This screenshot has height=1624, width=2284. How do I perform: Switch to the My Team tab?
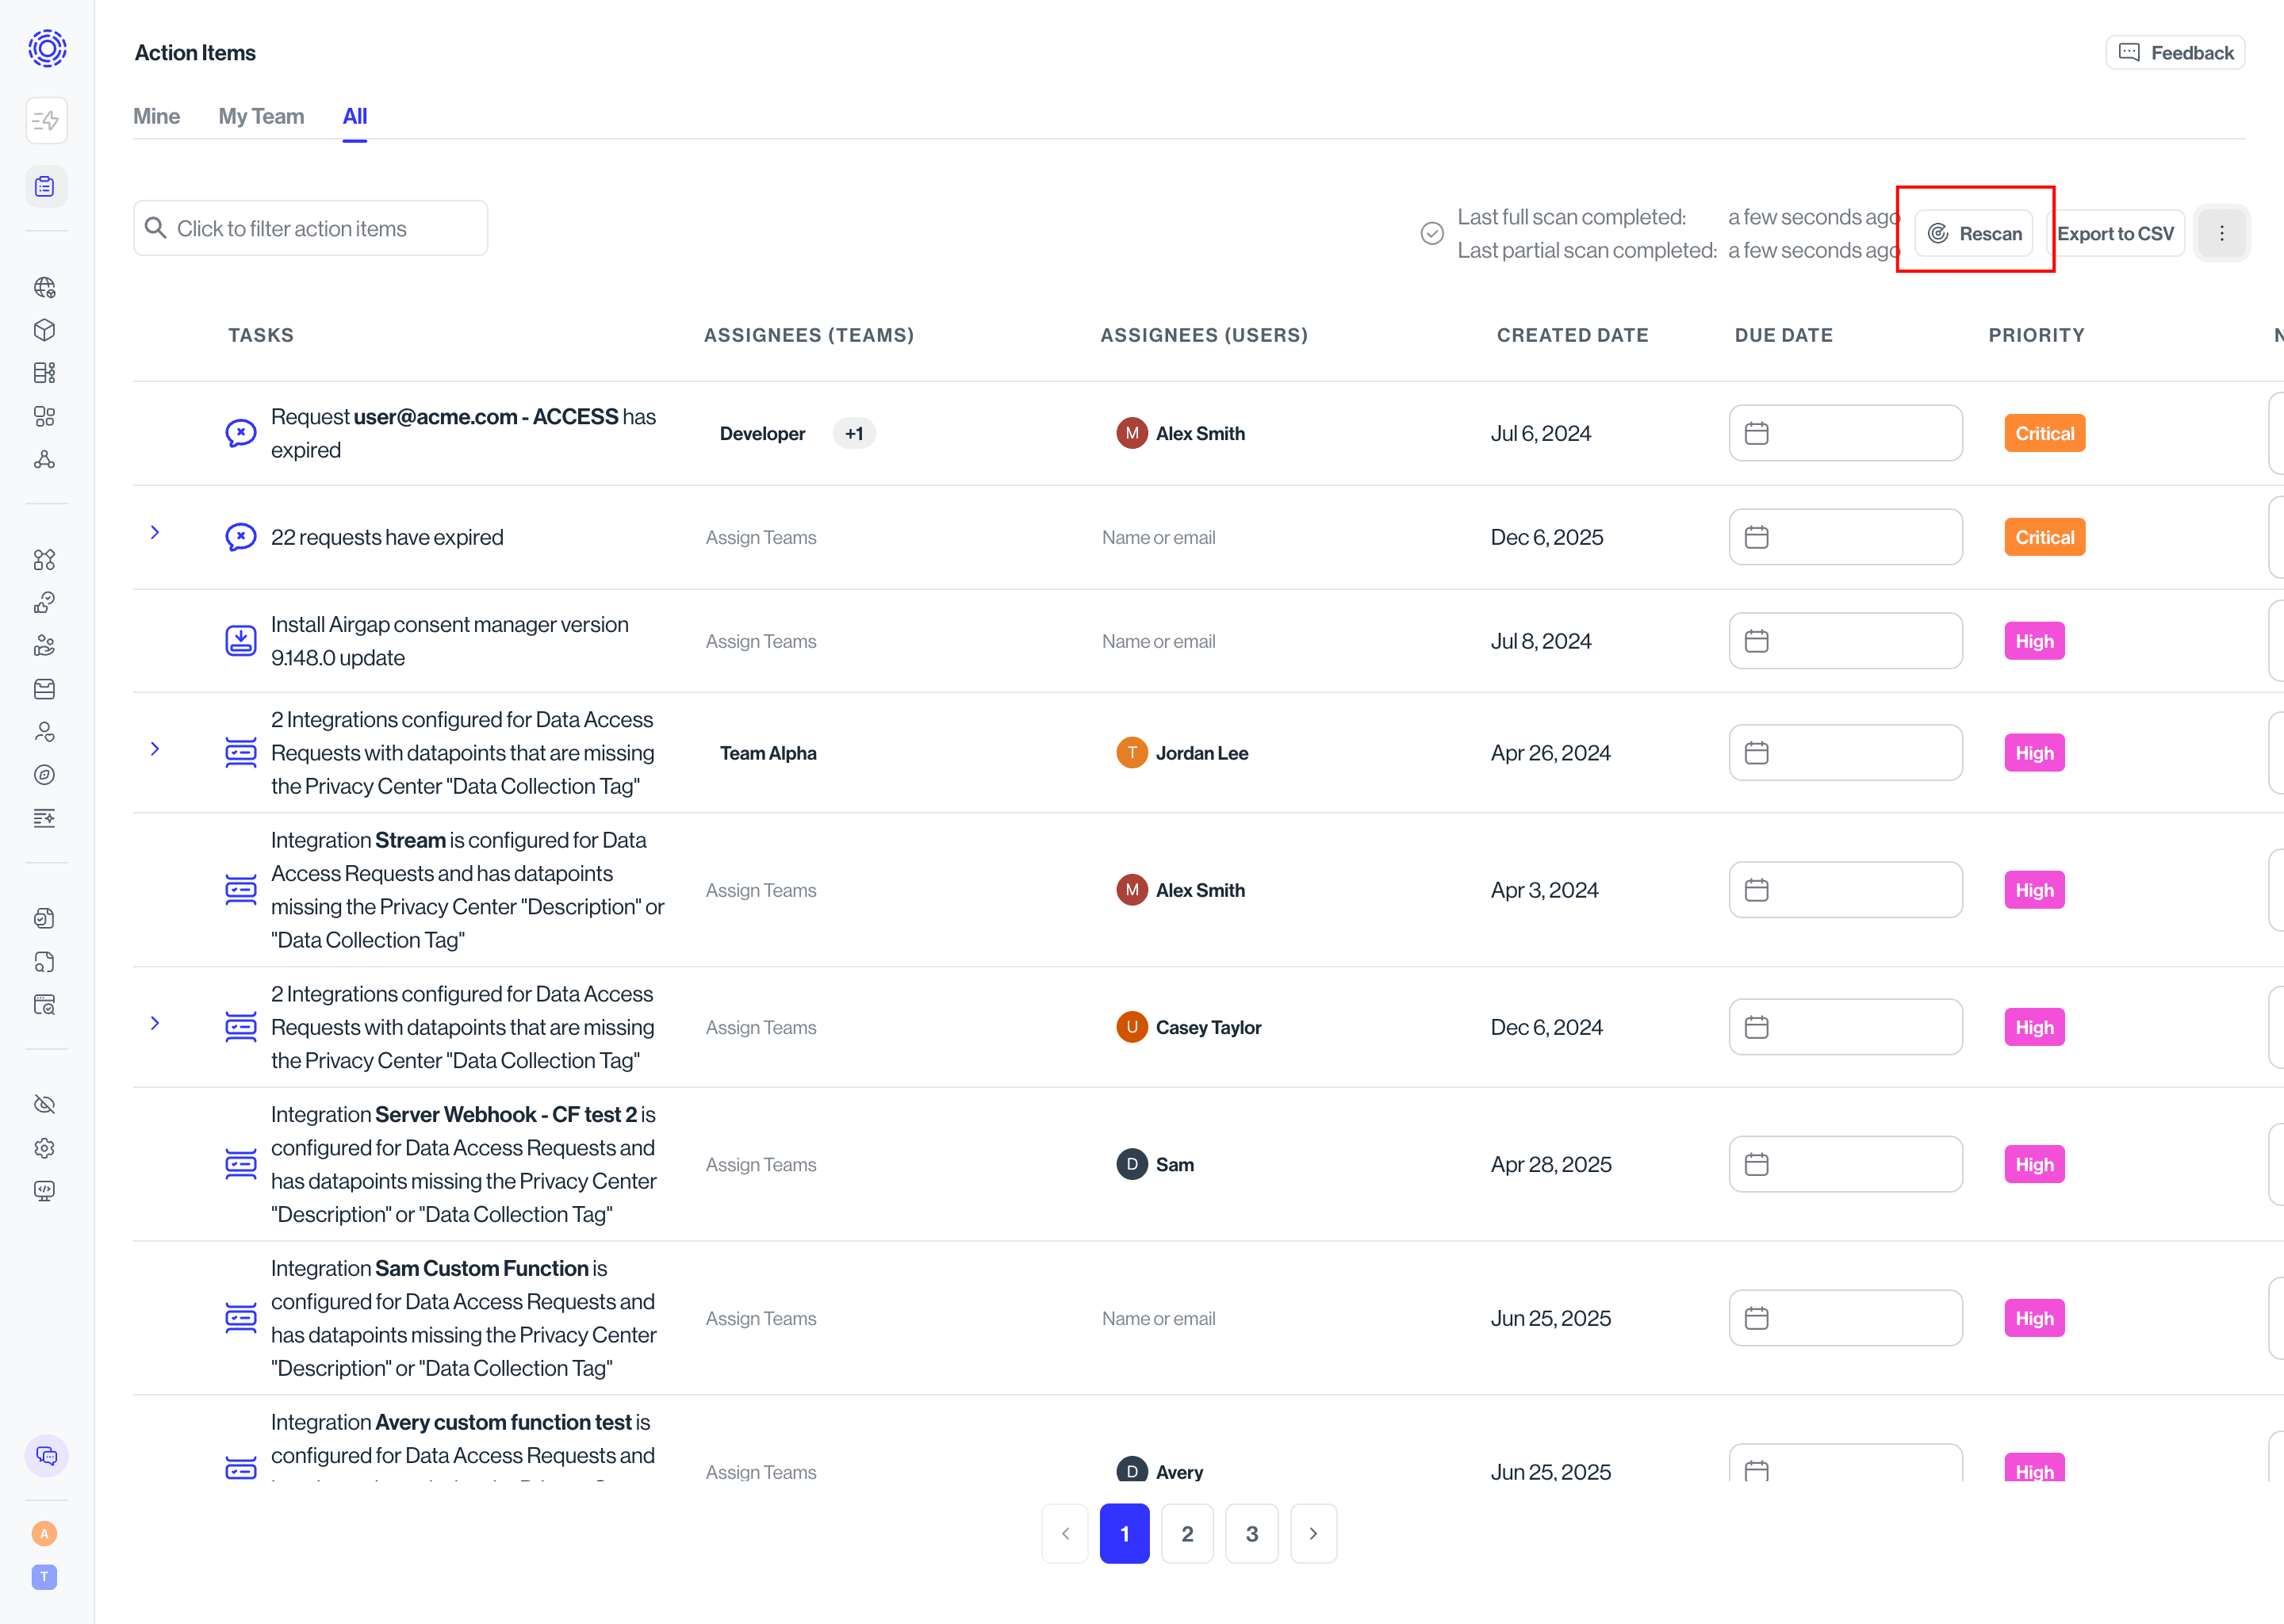click(x=261, y=116)
